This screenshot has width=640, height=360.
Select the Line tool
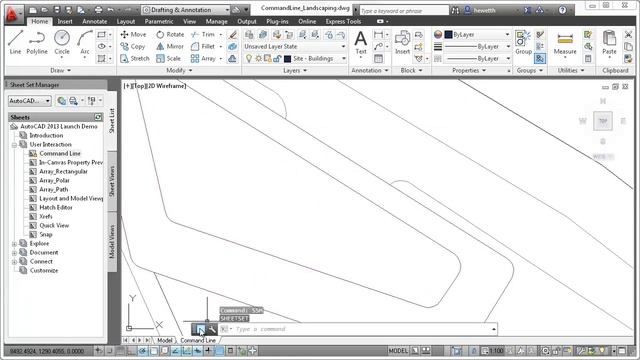click(15, 42)
